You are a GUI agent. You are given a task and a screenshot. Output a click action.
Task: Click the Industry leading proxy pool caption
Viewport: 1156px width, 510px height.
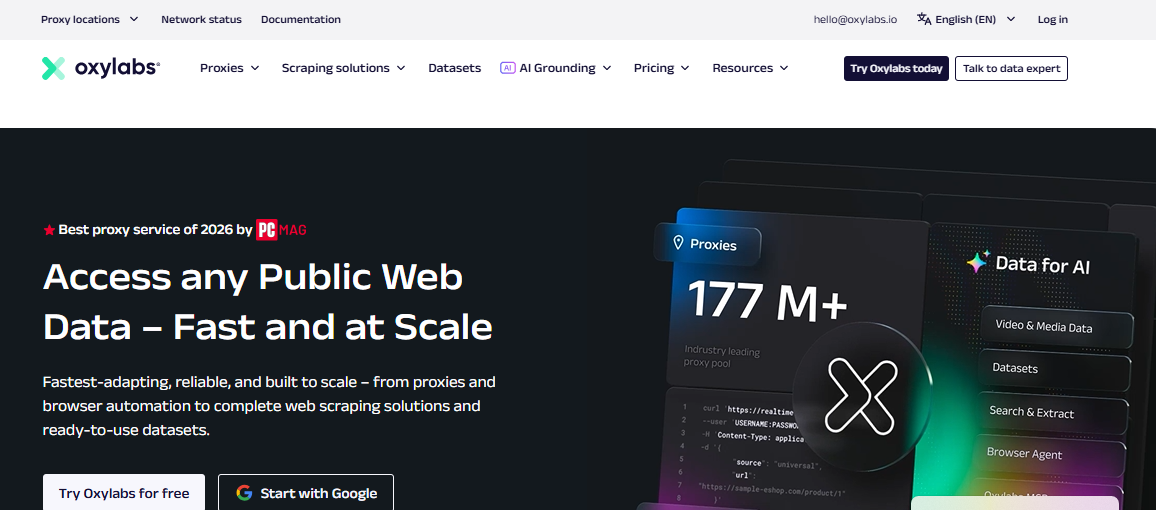[x=722, y=357]
